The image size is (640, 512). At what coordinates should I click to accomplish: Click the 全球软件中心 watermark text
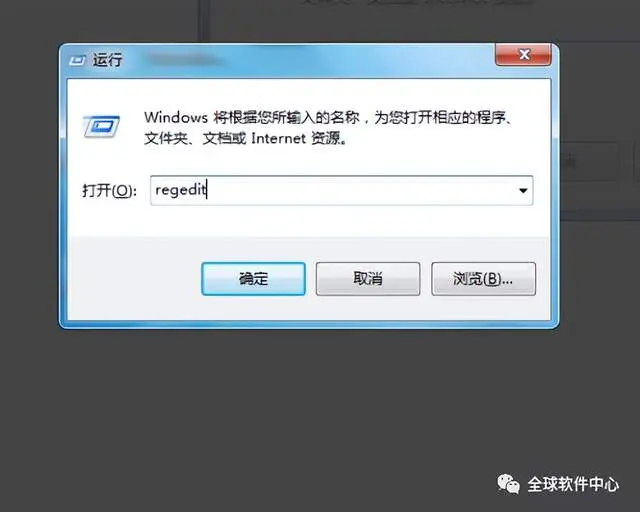click(x=573, y=485)
